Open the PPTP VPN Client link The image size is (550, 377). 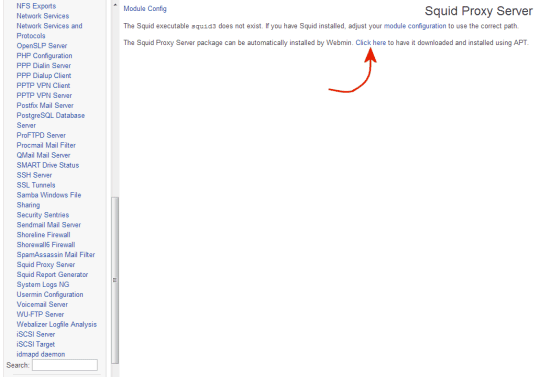pyautogui.click(x=43, y=85)
